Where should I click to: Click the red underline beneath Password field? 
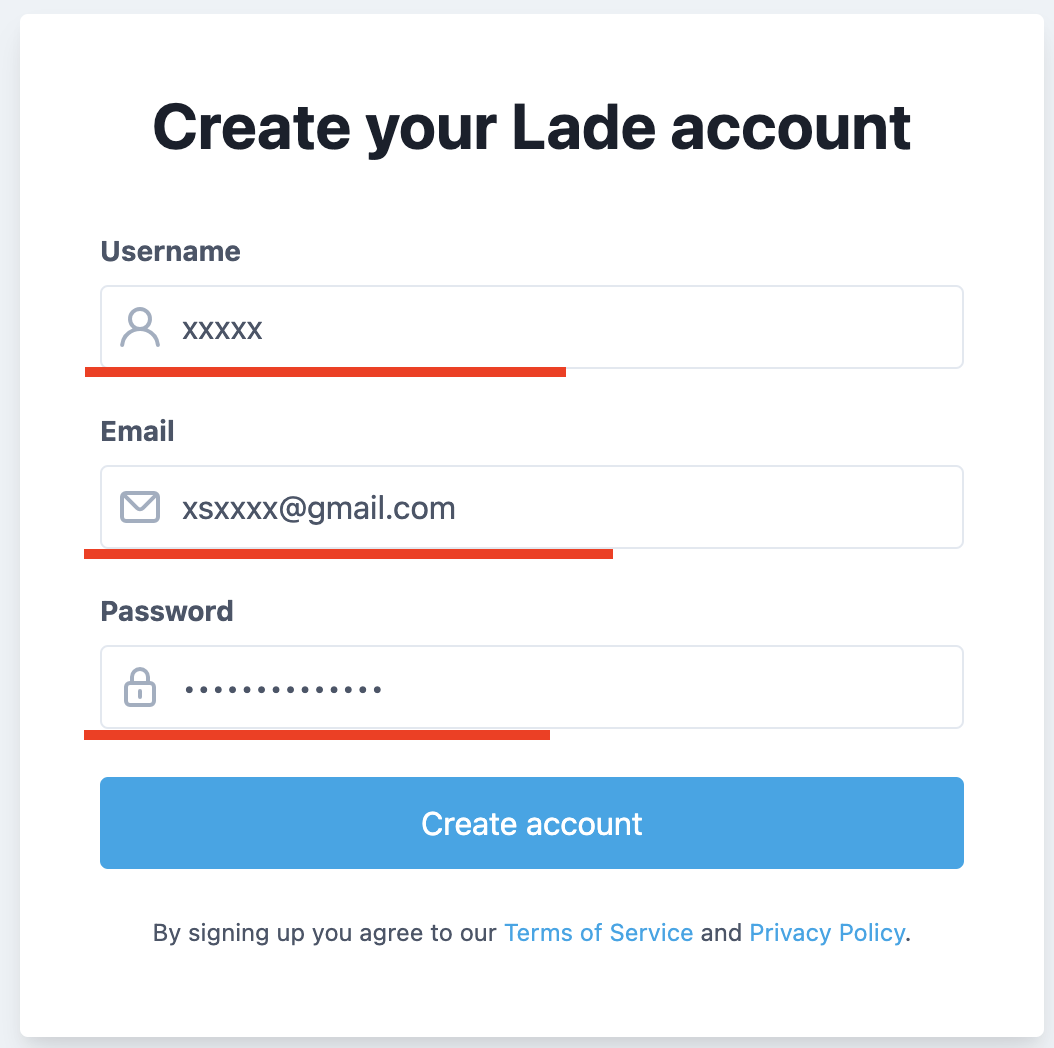(317, 735)
